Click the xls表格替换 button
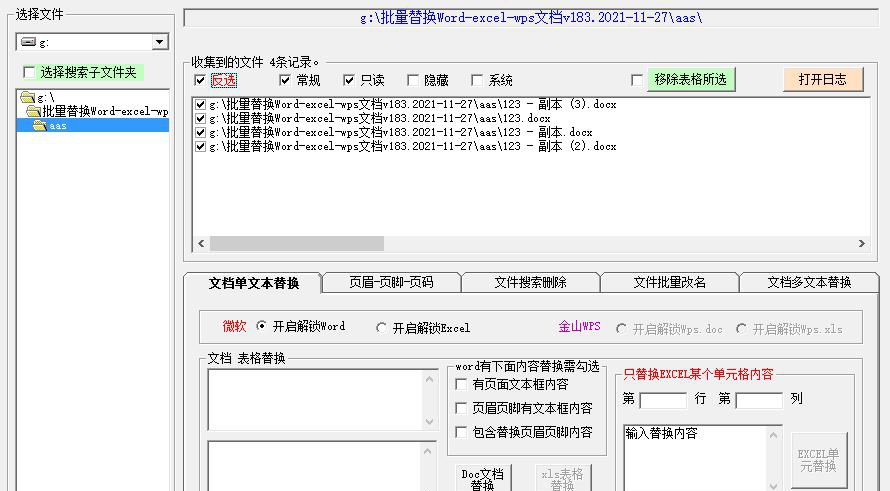Viewport: 890px width, 491px height. (562, 478)
